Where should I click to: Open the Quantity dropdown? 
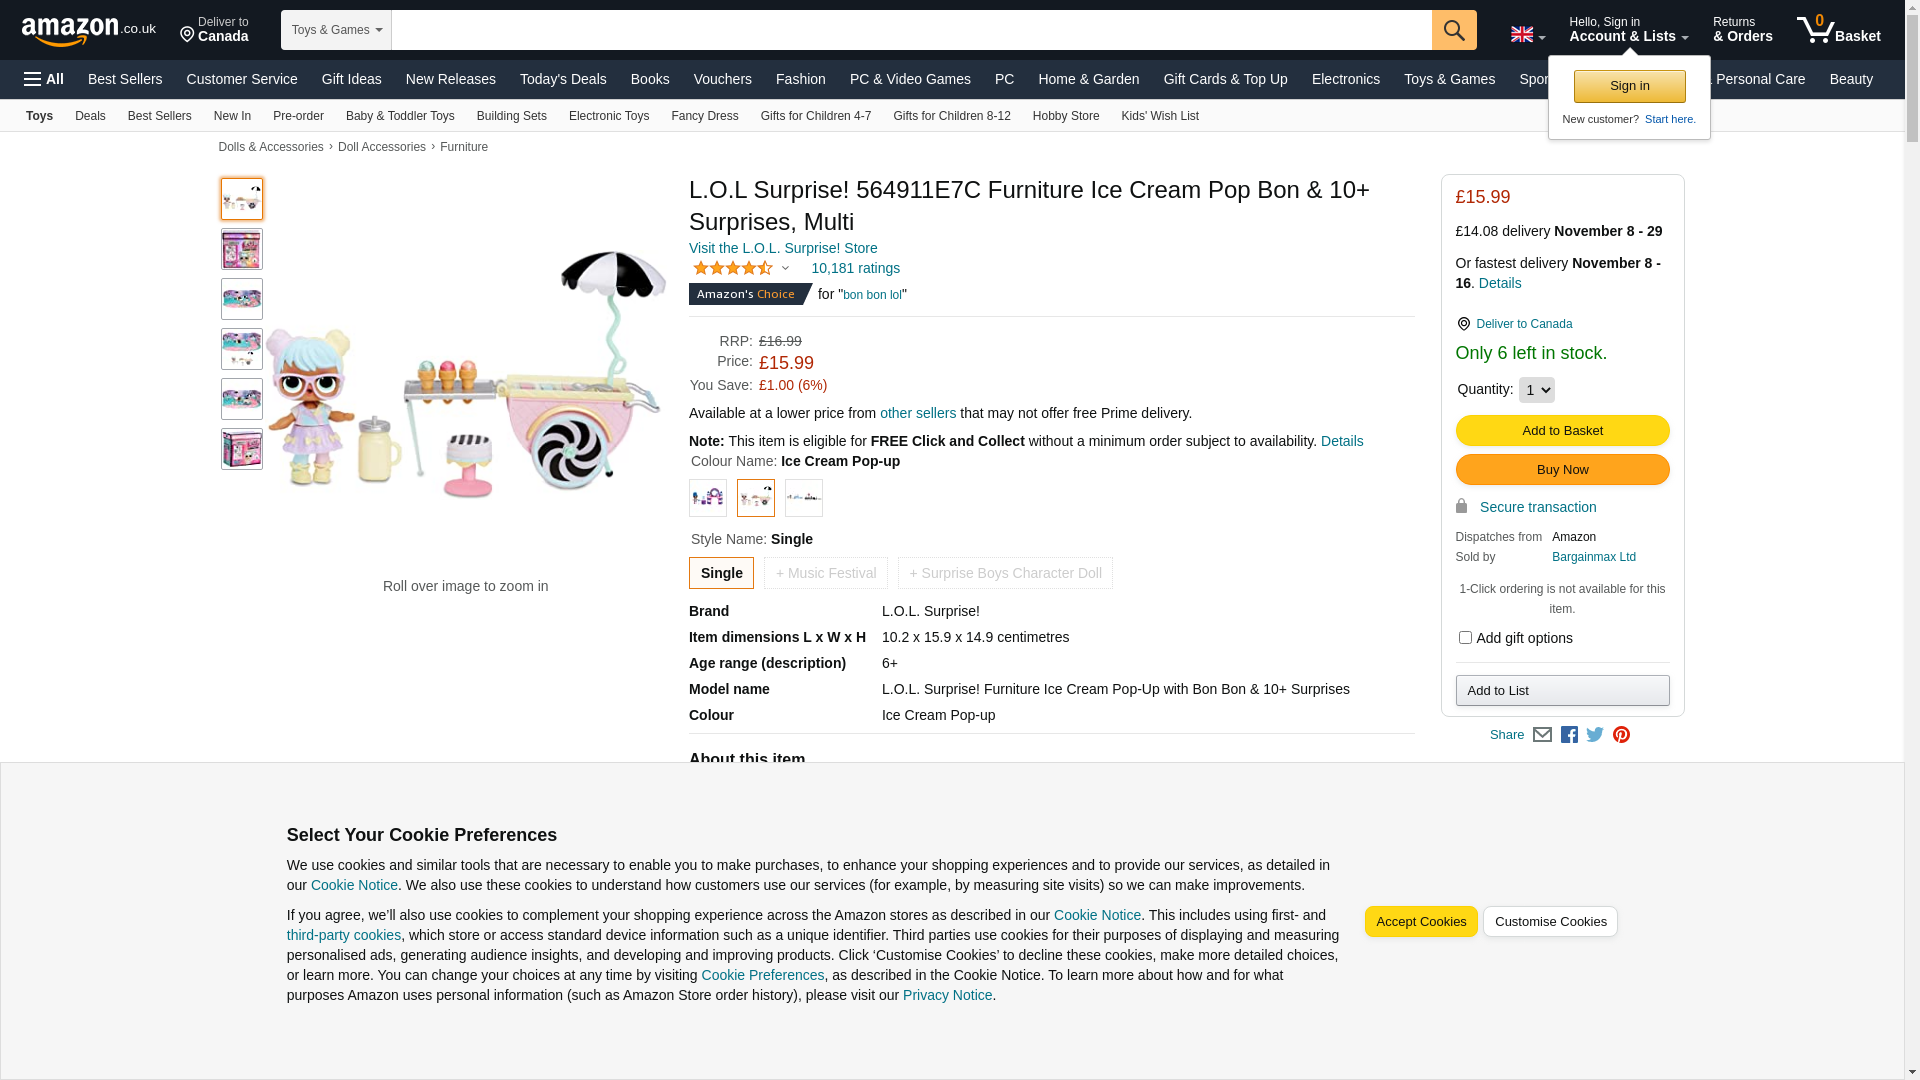(1536, 390)
